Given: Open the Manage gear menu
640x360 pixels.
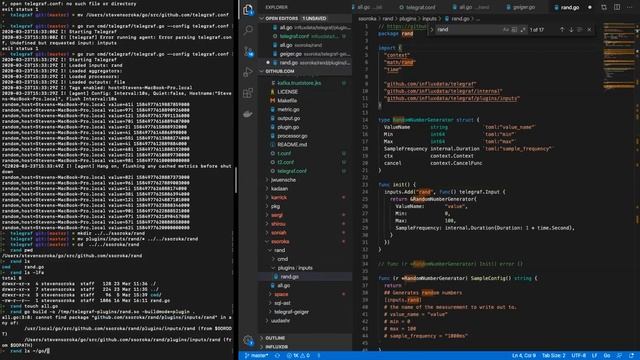Looking at the screenshot, I should click(248, 340).
